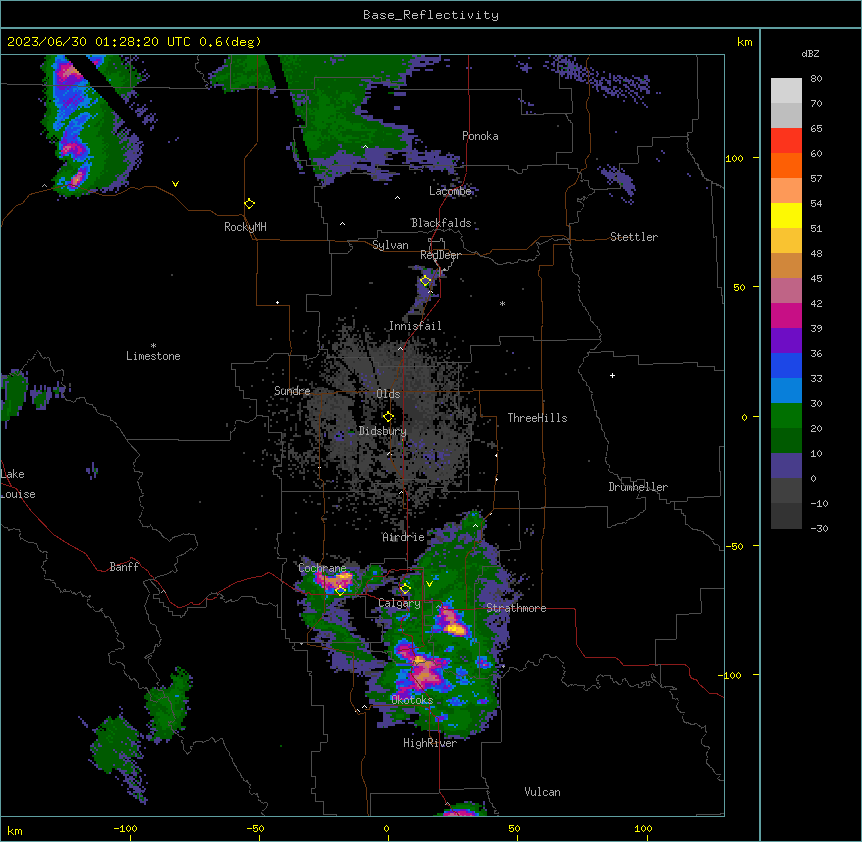Click the light grey 70-80 dBZ legend swatch
The height and width of the screenshot is (842, 862).
pos(786,91)
